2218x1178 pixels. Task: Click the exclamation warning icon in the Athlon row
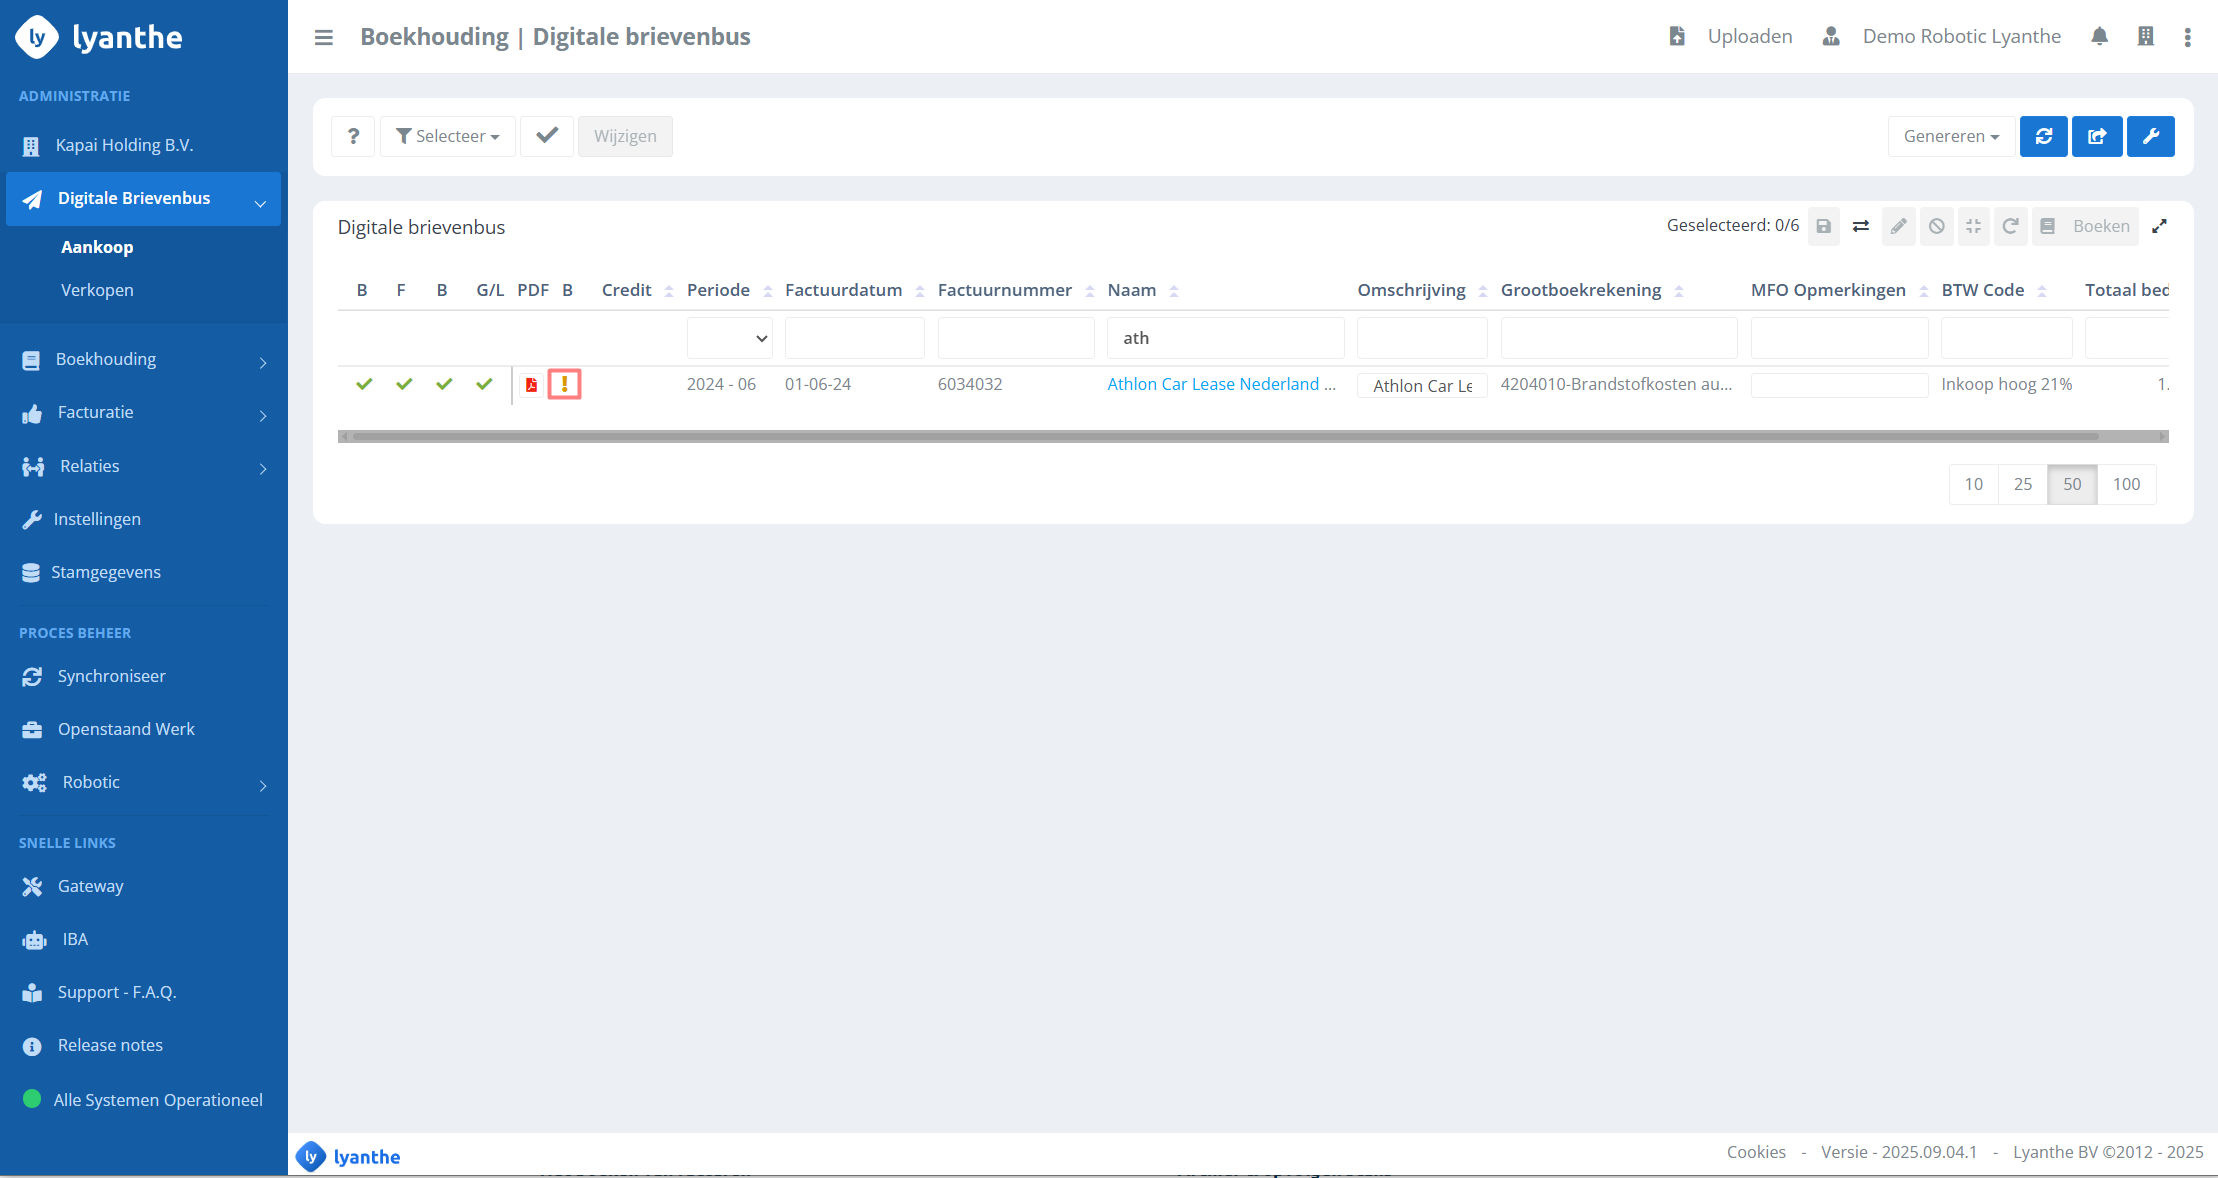coord(565,384)
